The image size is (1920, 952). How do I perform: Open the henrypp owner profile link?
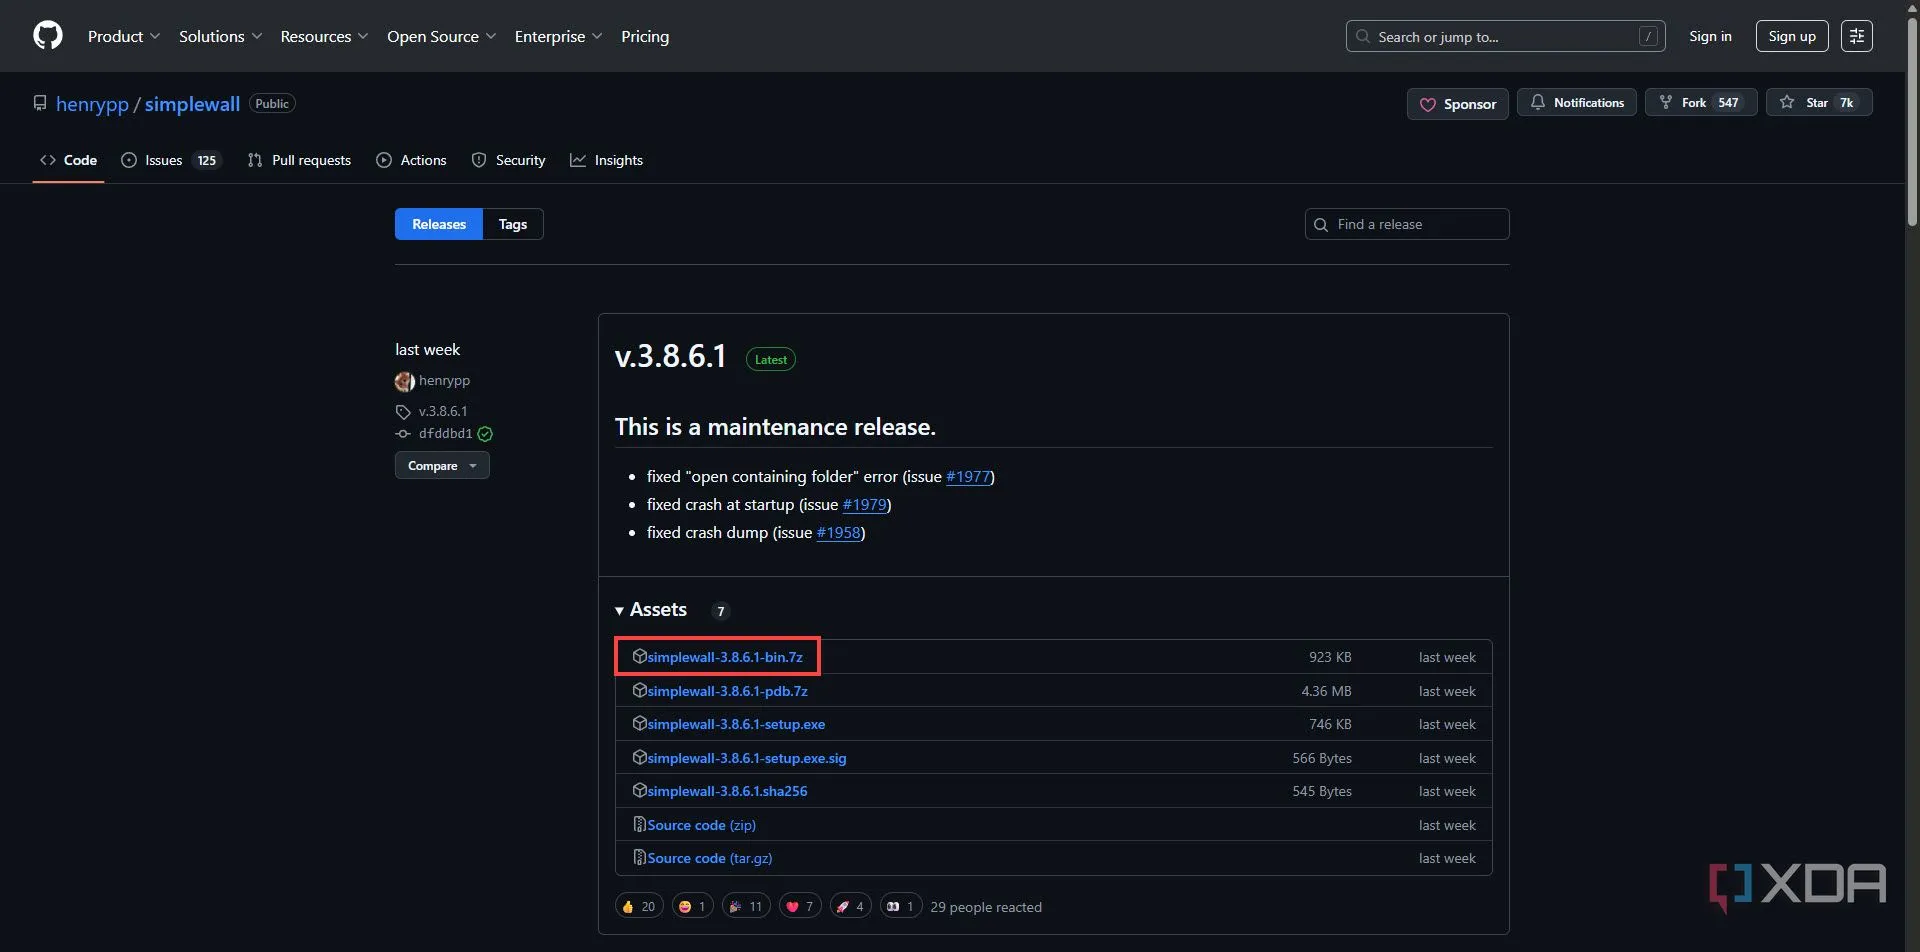coord(92,104)
